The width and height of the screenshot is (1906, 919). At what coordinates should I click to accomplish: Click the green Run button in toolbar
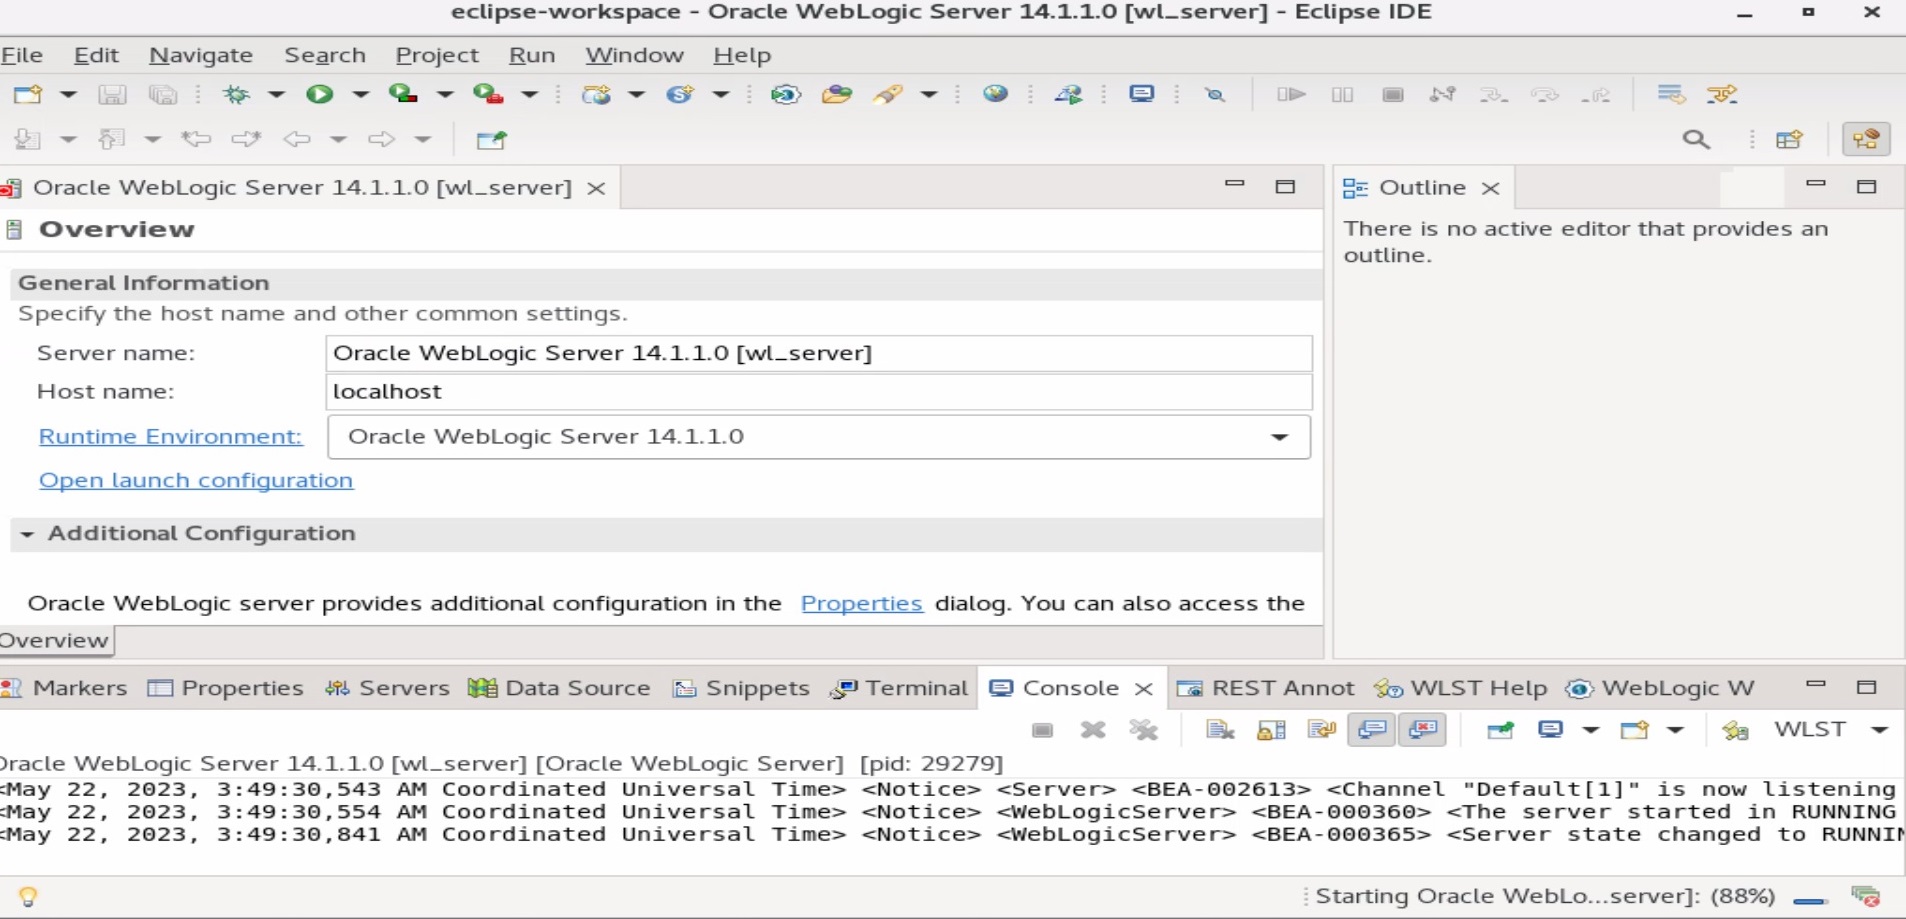point(319,94)
